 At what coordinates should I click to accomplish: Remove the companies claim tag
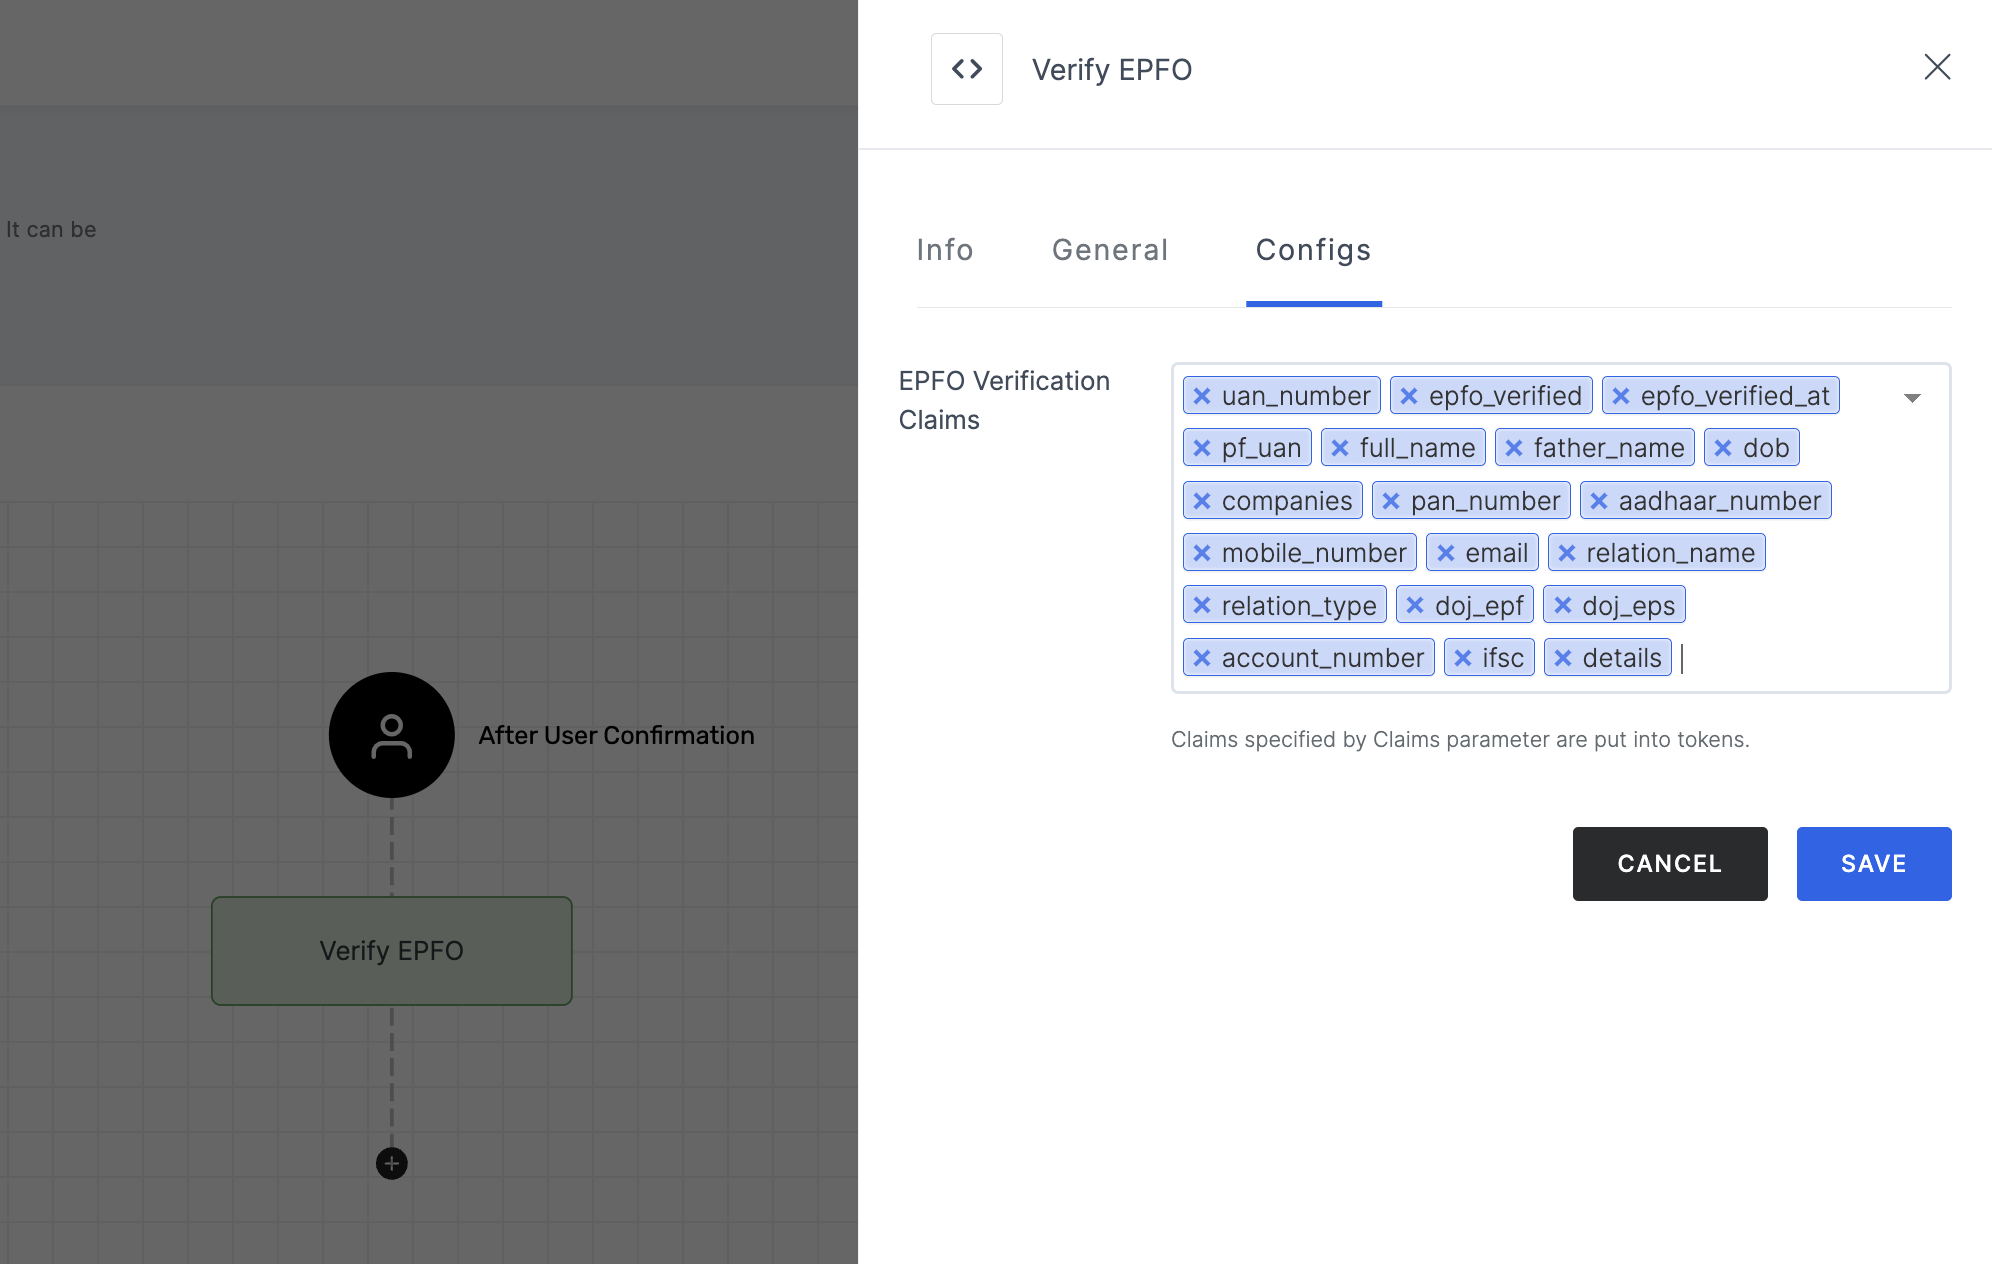click(1202, 501)
